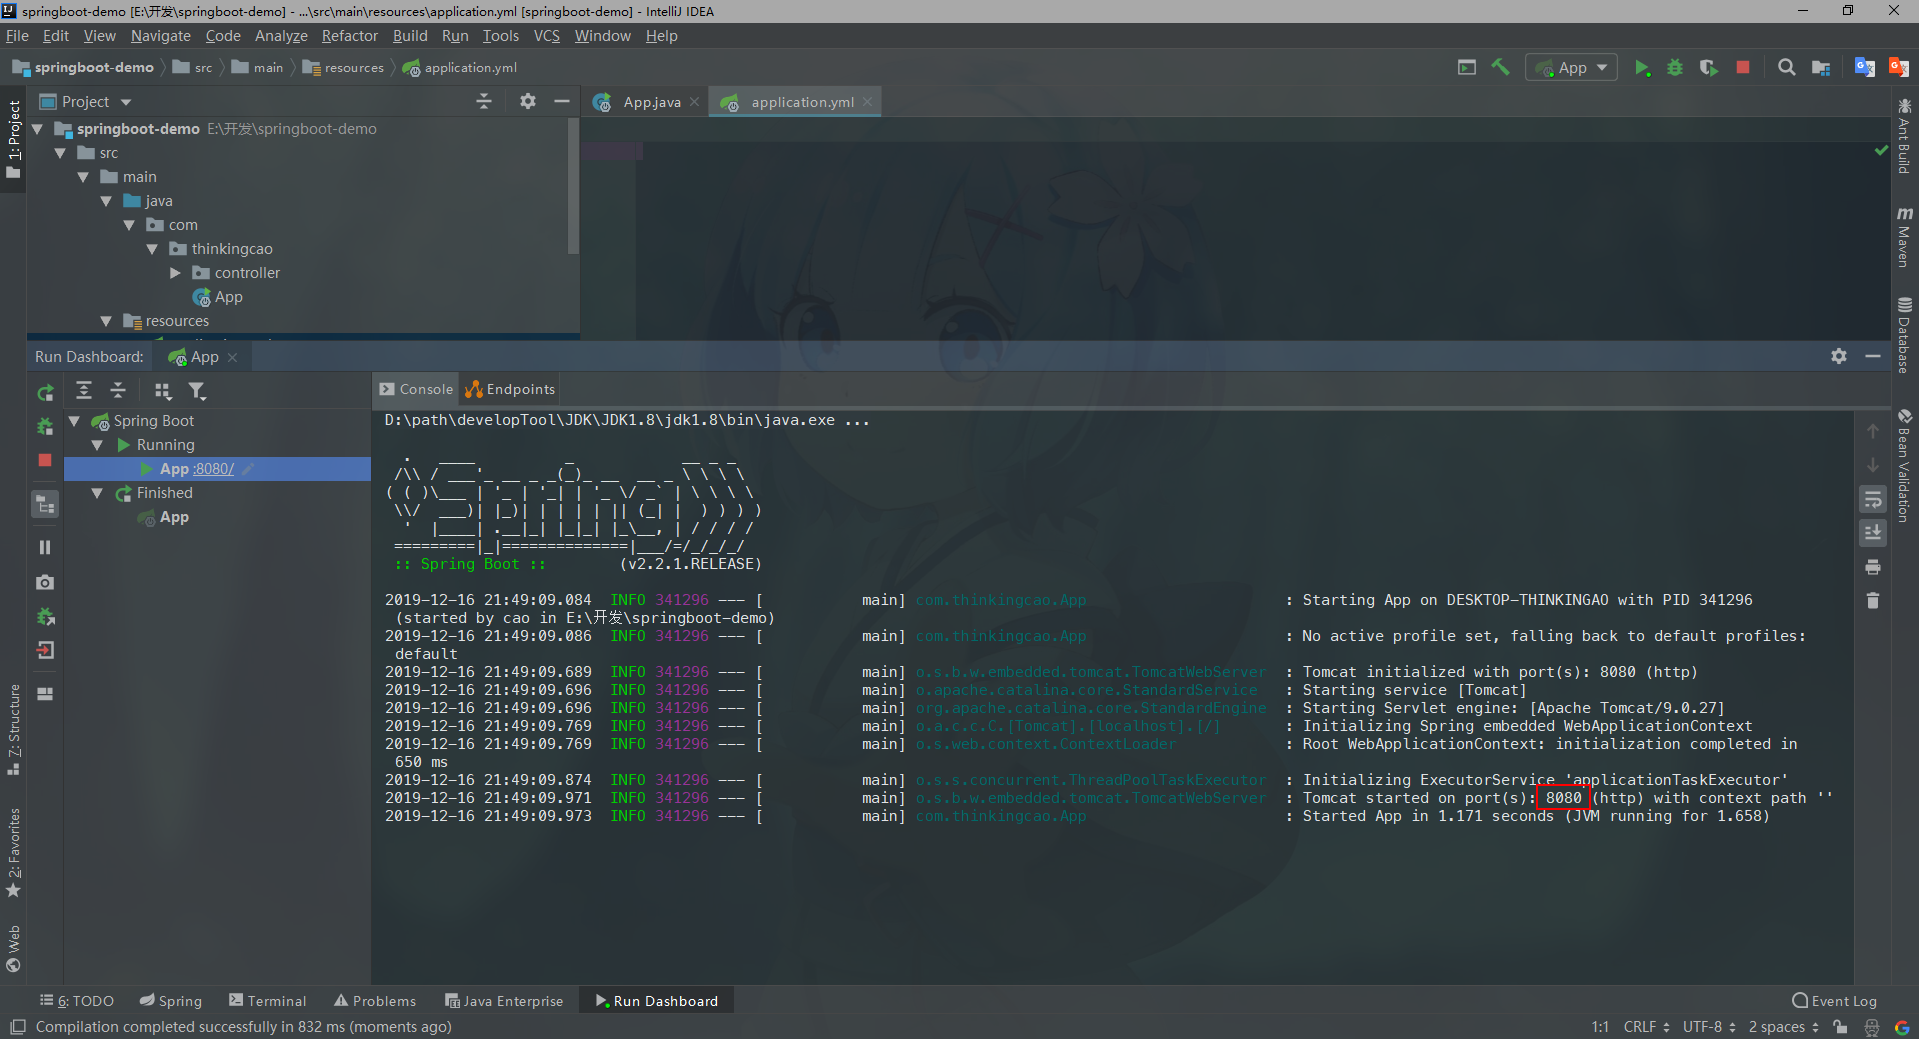Toggle show configuration tree button in dashboard
The image size is (1919, 1039).
45,505
